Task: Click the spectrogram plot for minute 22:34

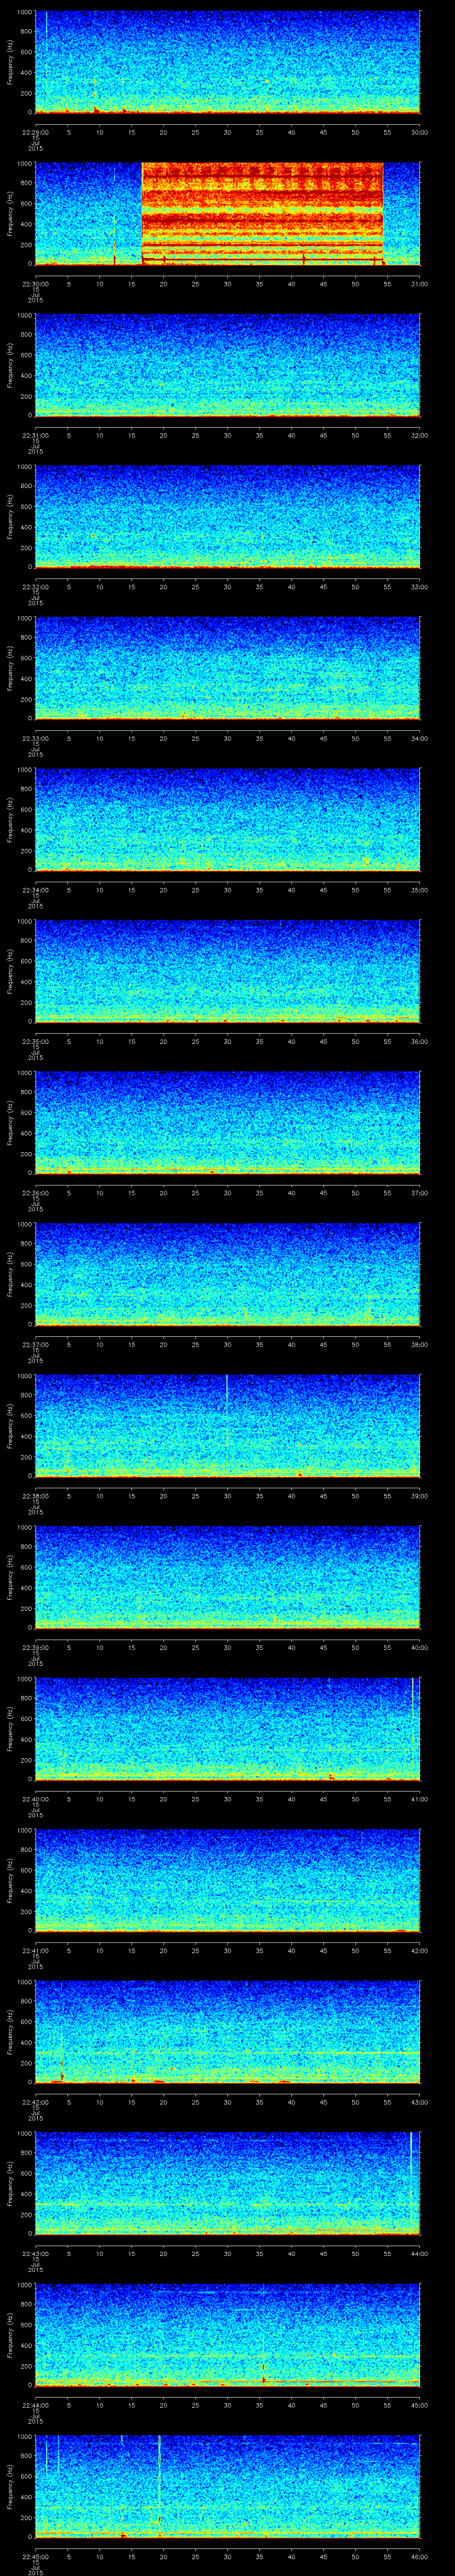Action: coord(228,820)
